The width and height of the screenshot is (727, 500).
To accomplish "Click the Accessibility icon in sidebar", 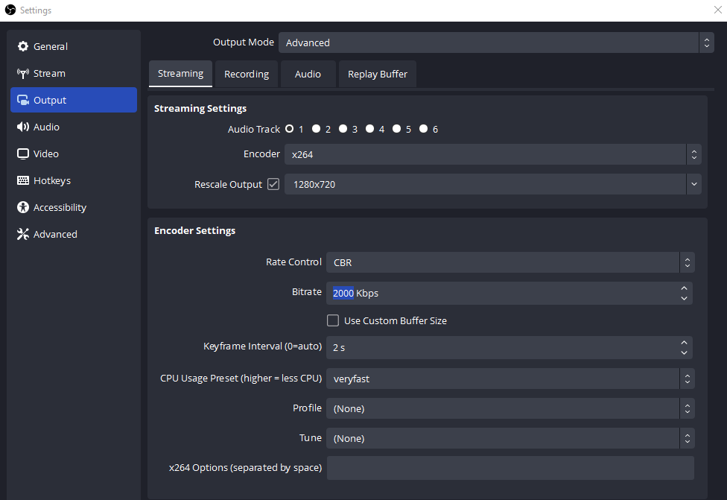I will point(23,208).
